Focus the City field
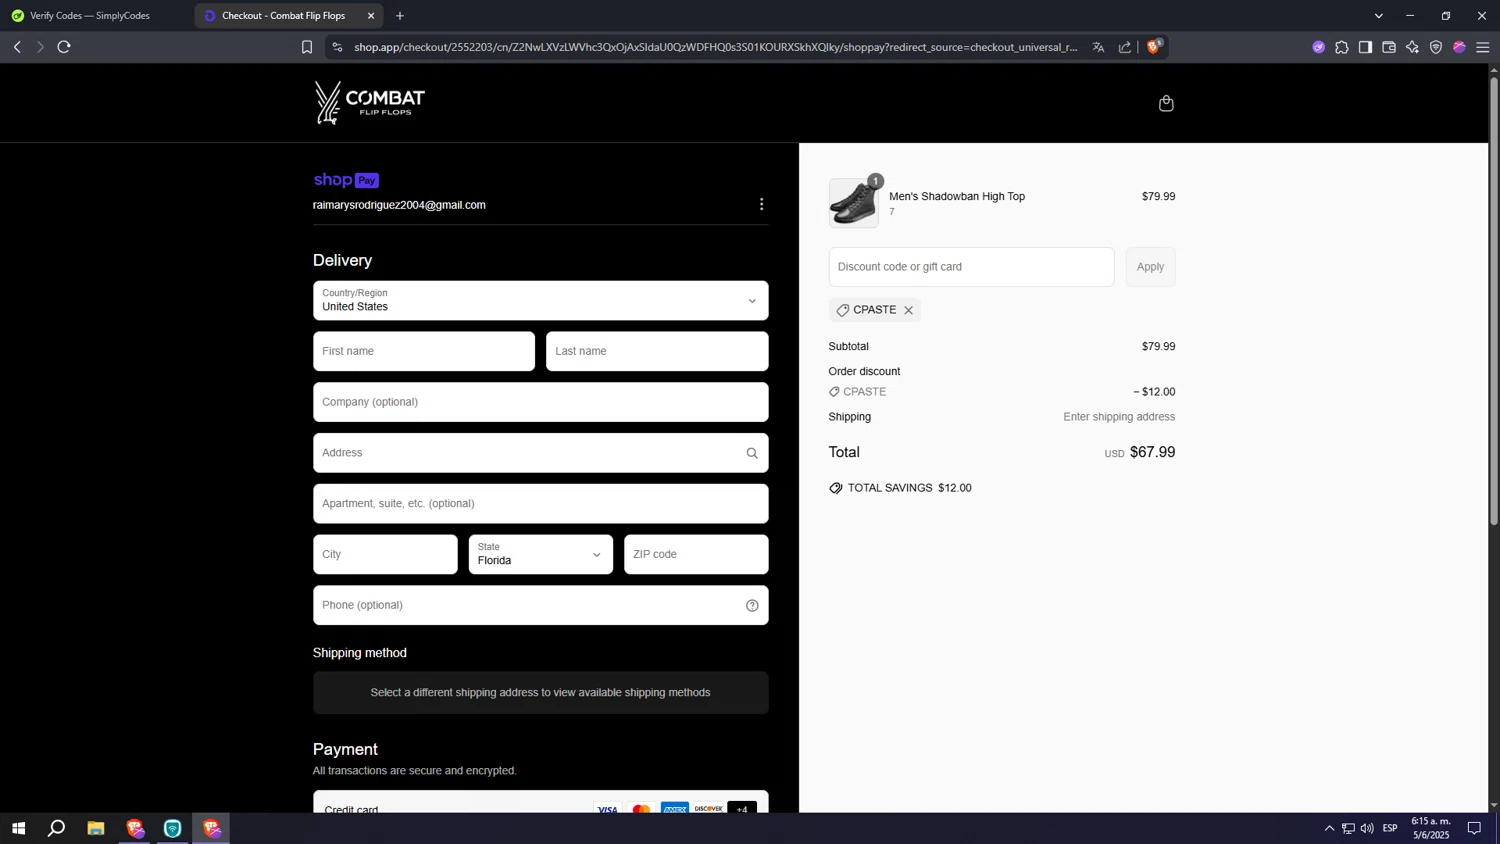 pos(385,555)
